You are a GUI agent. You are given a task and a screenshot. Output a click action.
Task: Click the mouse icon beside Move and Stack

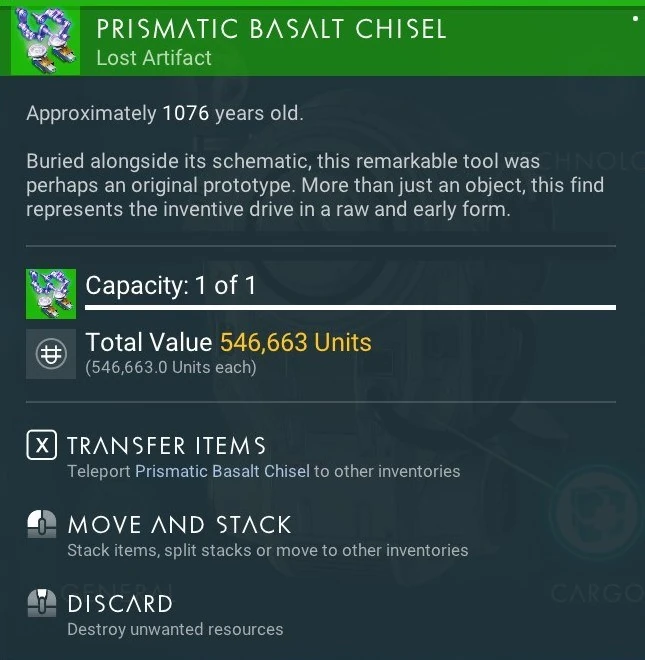[41, 524]
